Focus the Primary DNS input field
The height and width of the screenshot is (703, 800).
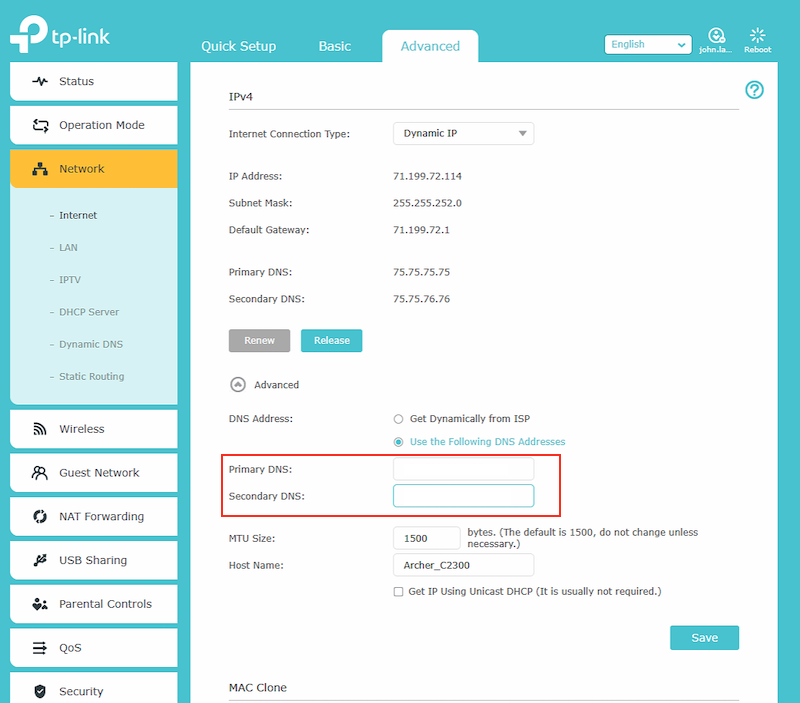click(463, 469)
